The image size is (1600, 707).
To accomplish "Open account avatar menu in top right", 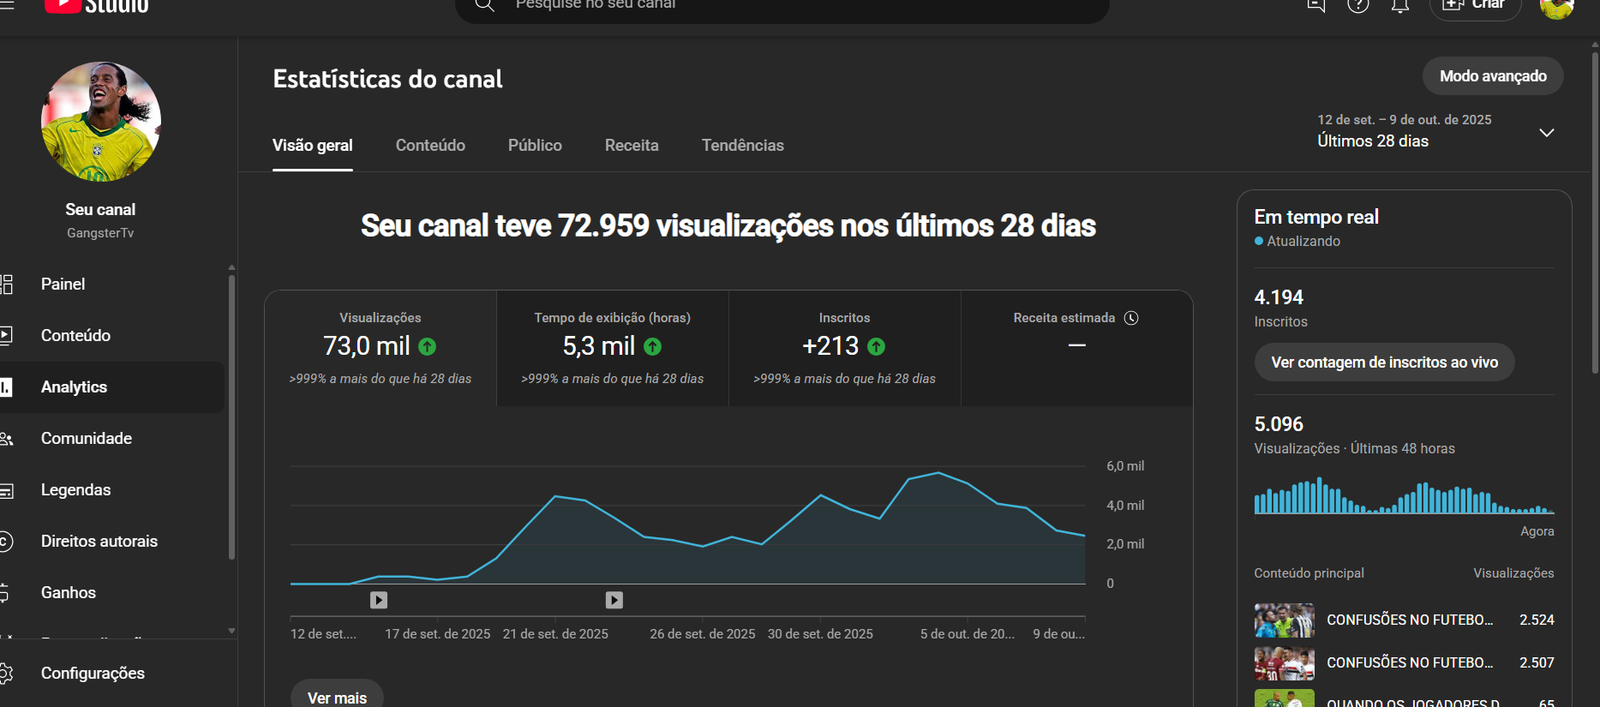I will 1556,7.
